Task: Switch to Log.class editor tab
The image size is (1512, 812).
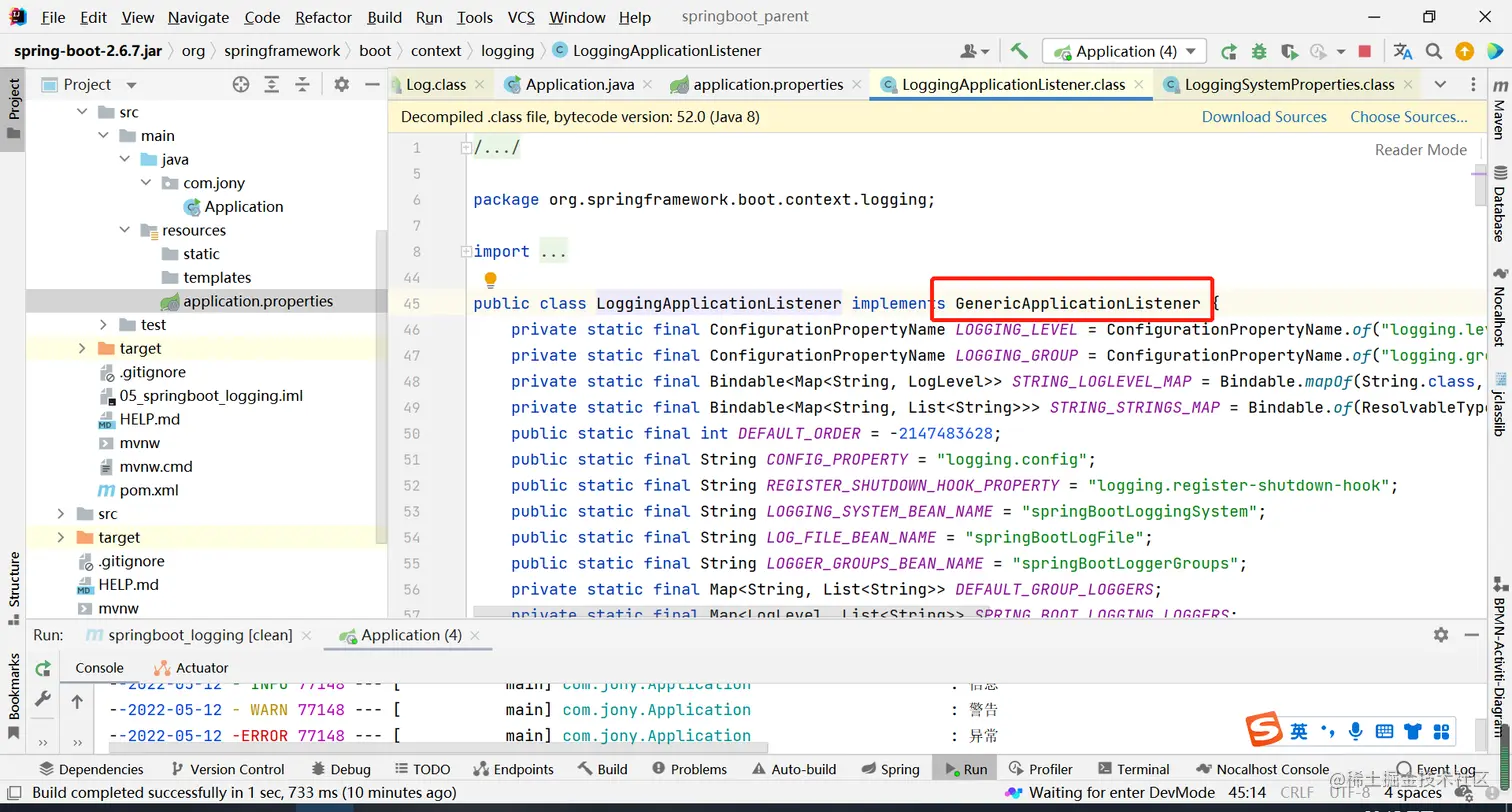Action: tap(435, 85)
